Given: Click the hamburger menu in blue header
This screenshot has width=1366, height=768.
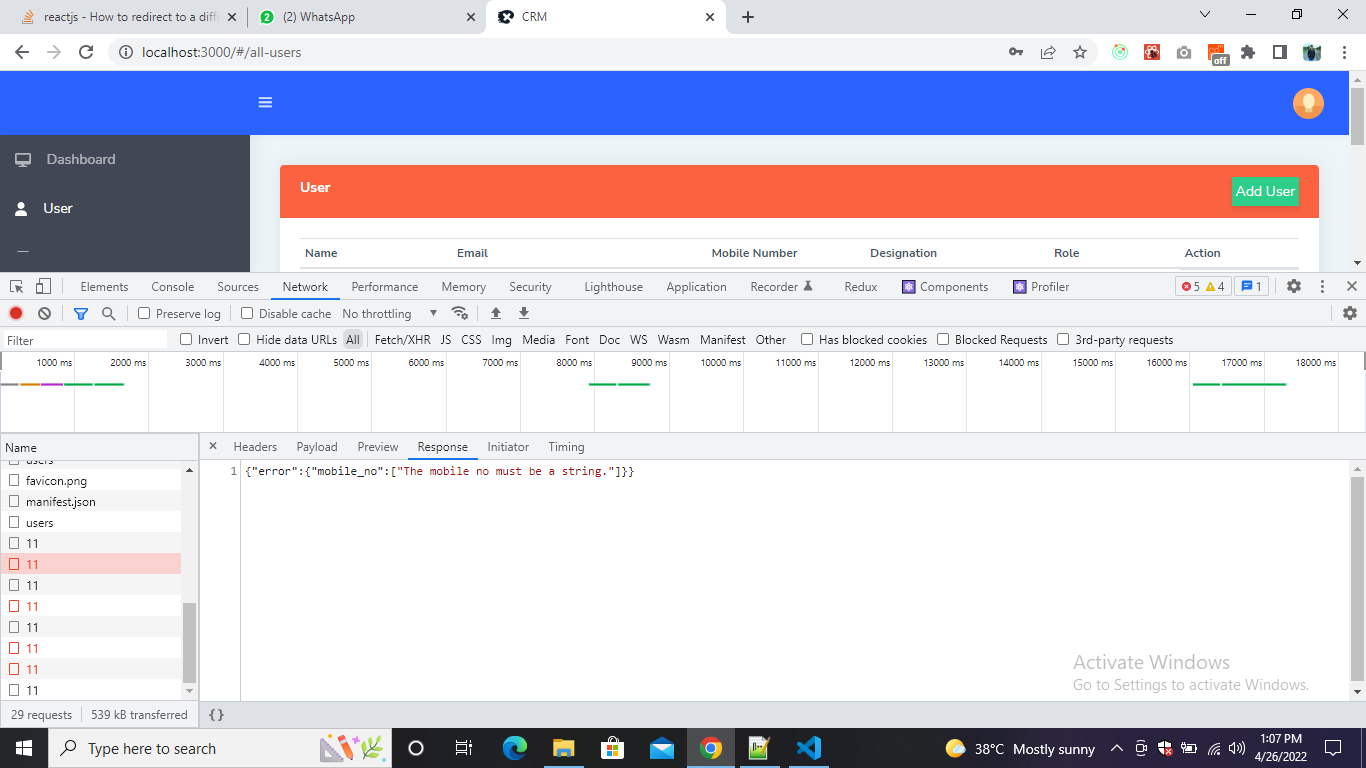Looking at the screenshot, I should tap(265, 102).
